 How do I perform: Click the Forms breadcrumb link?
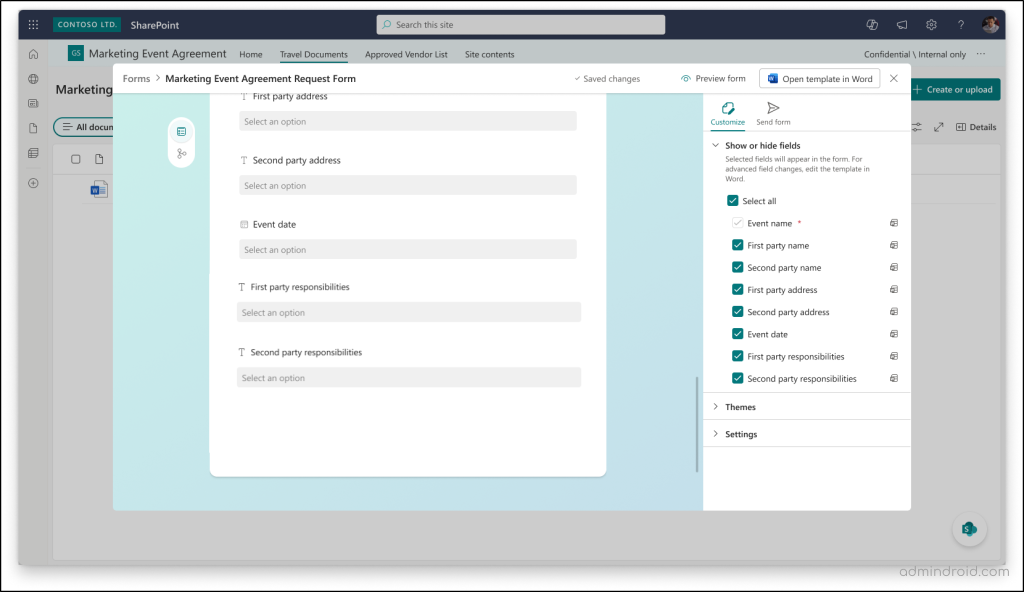click(x=135, y=77)
